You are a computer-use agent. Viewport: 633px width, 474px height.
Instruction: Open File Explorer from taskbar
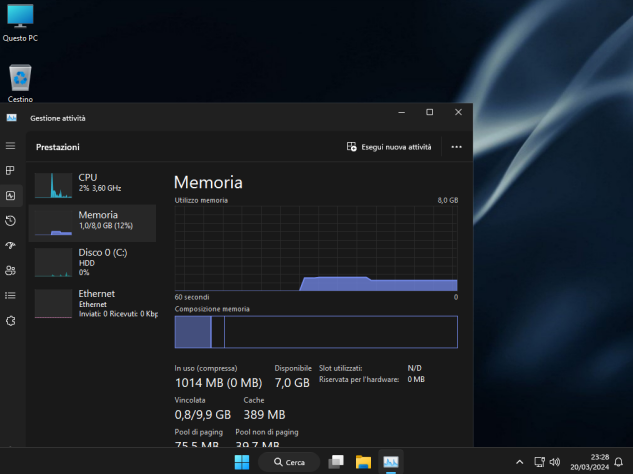point(363,462)
